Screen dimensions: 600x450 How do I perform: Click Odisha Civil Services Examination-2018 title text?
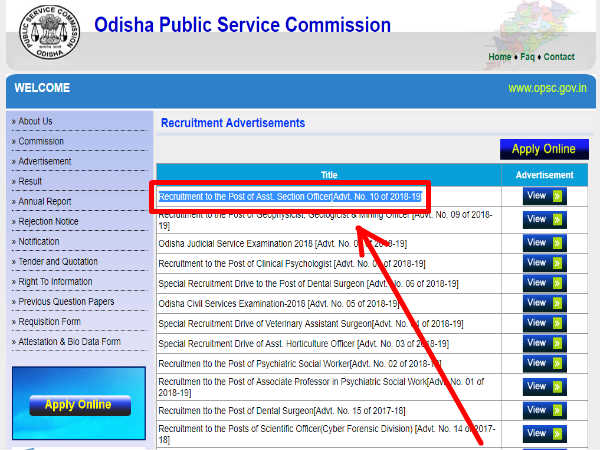[279, 304]
